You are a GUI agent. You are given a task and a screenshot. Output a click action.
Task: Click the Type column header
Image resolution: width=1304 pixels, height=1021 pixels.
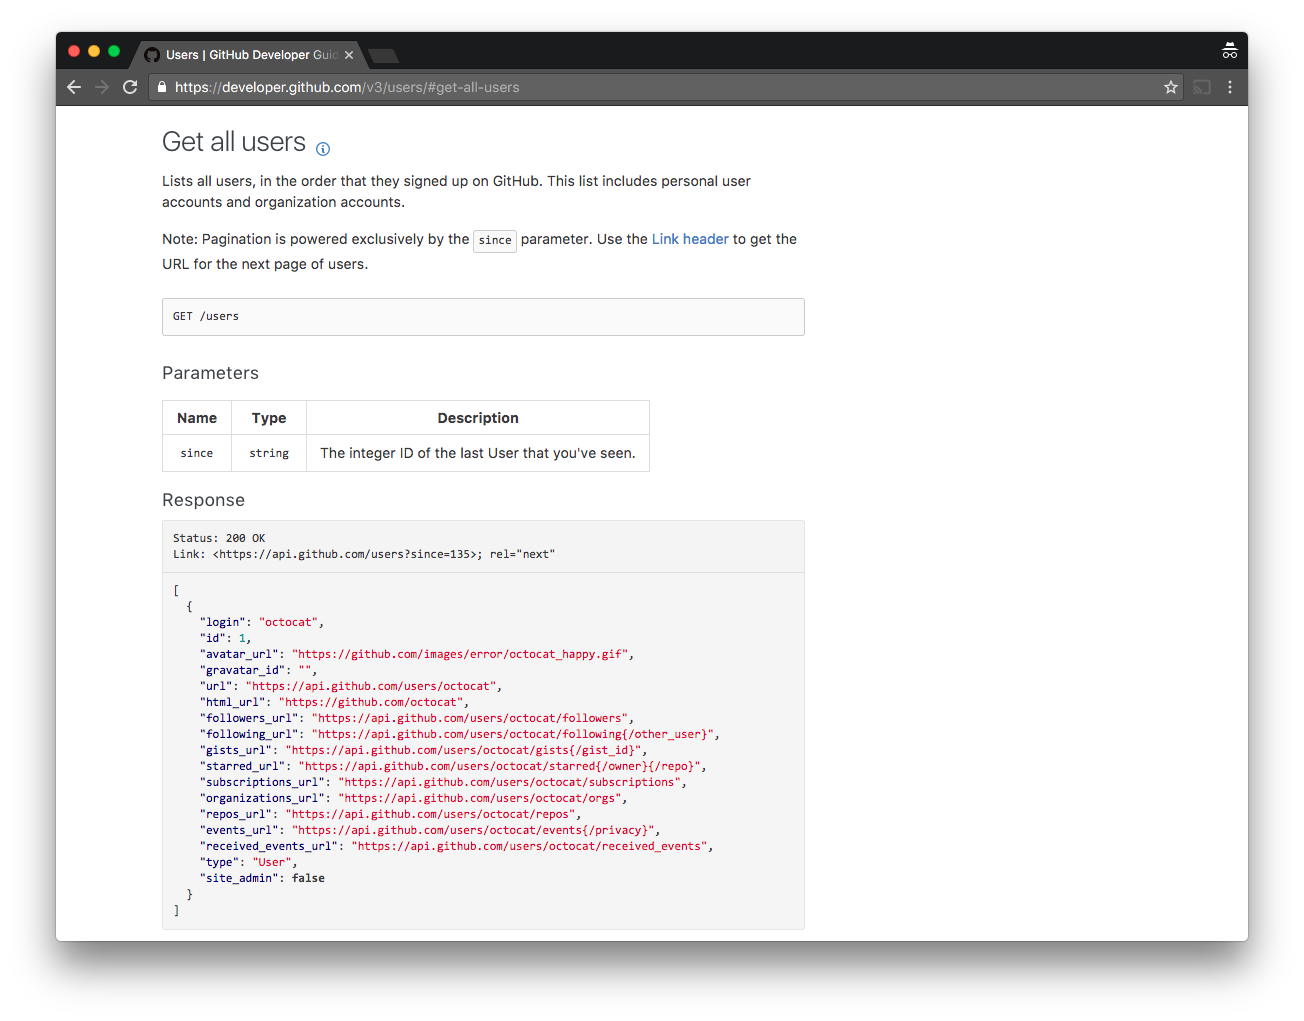coord(269,418)
